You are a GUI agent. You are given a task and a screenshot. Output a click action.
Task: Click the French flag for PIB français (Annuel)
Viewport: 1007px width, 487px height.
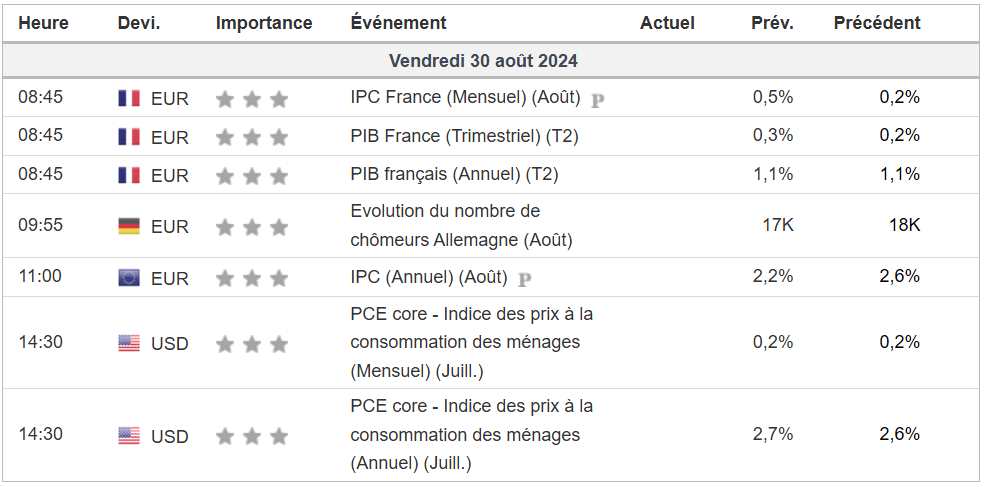(129, 175)
